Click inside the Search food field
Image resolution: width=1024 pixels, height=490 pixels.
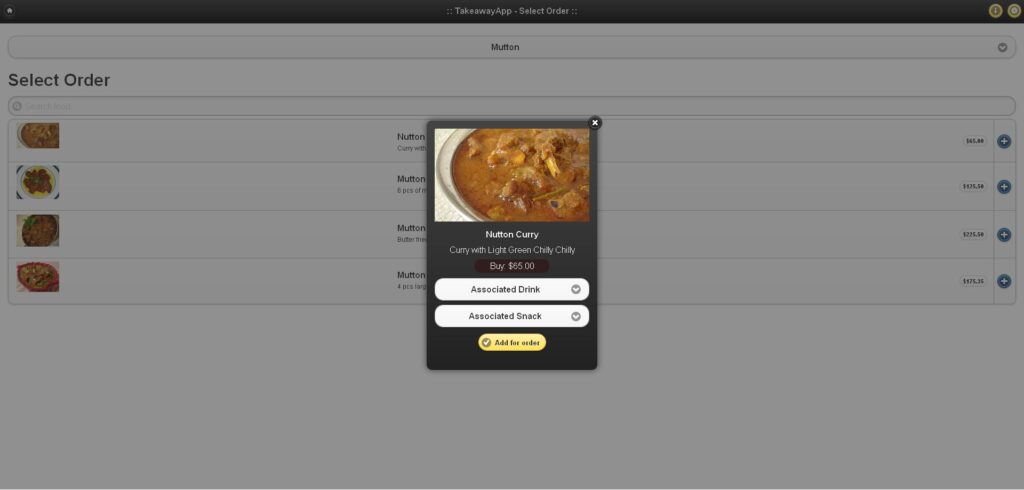(x=511, y=106)
